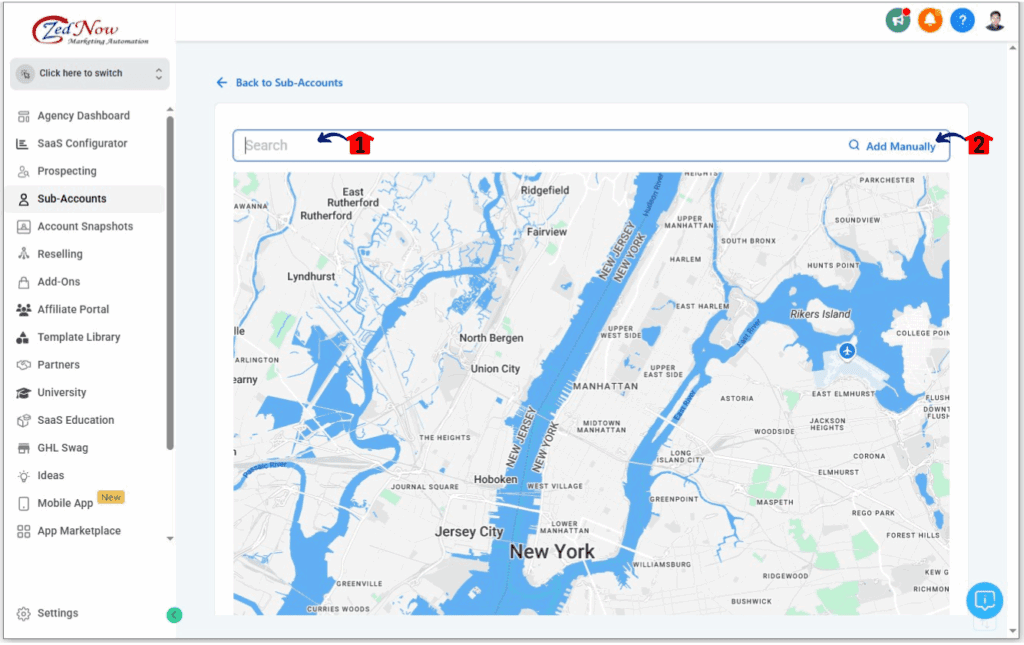Viewport: 1024px width, 645px height.
Task: Open Mobile App marked New
Action: (65, 503)
